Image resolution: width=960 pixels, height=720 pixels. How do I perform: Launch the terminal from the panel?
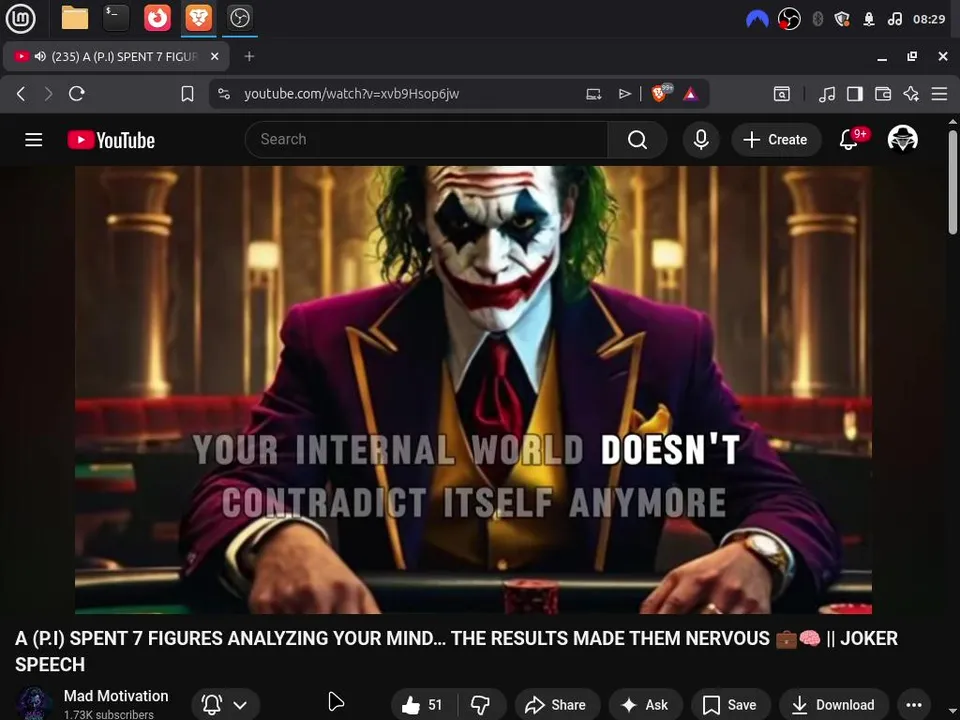[x=116, y=18]
